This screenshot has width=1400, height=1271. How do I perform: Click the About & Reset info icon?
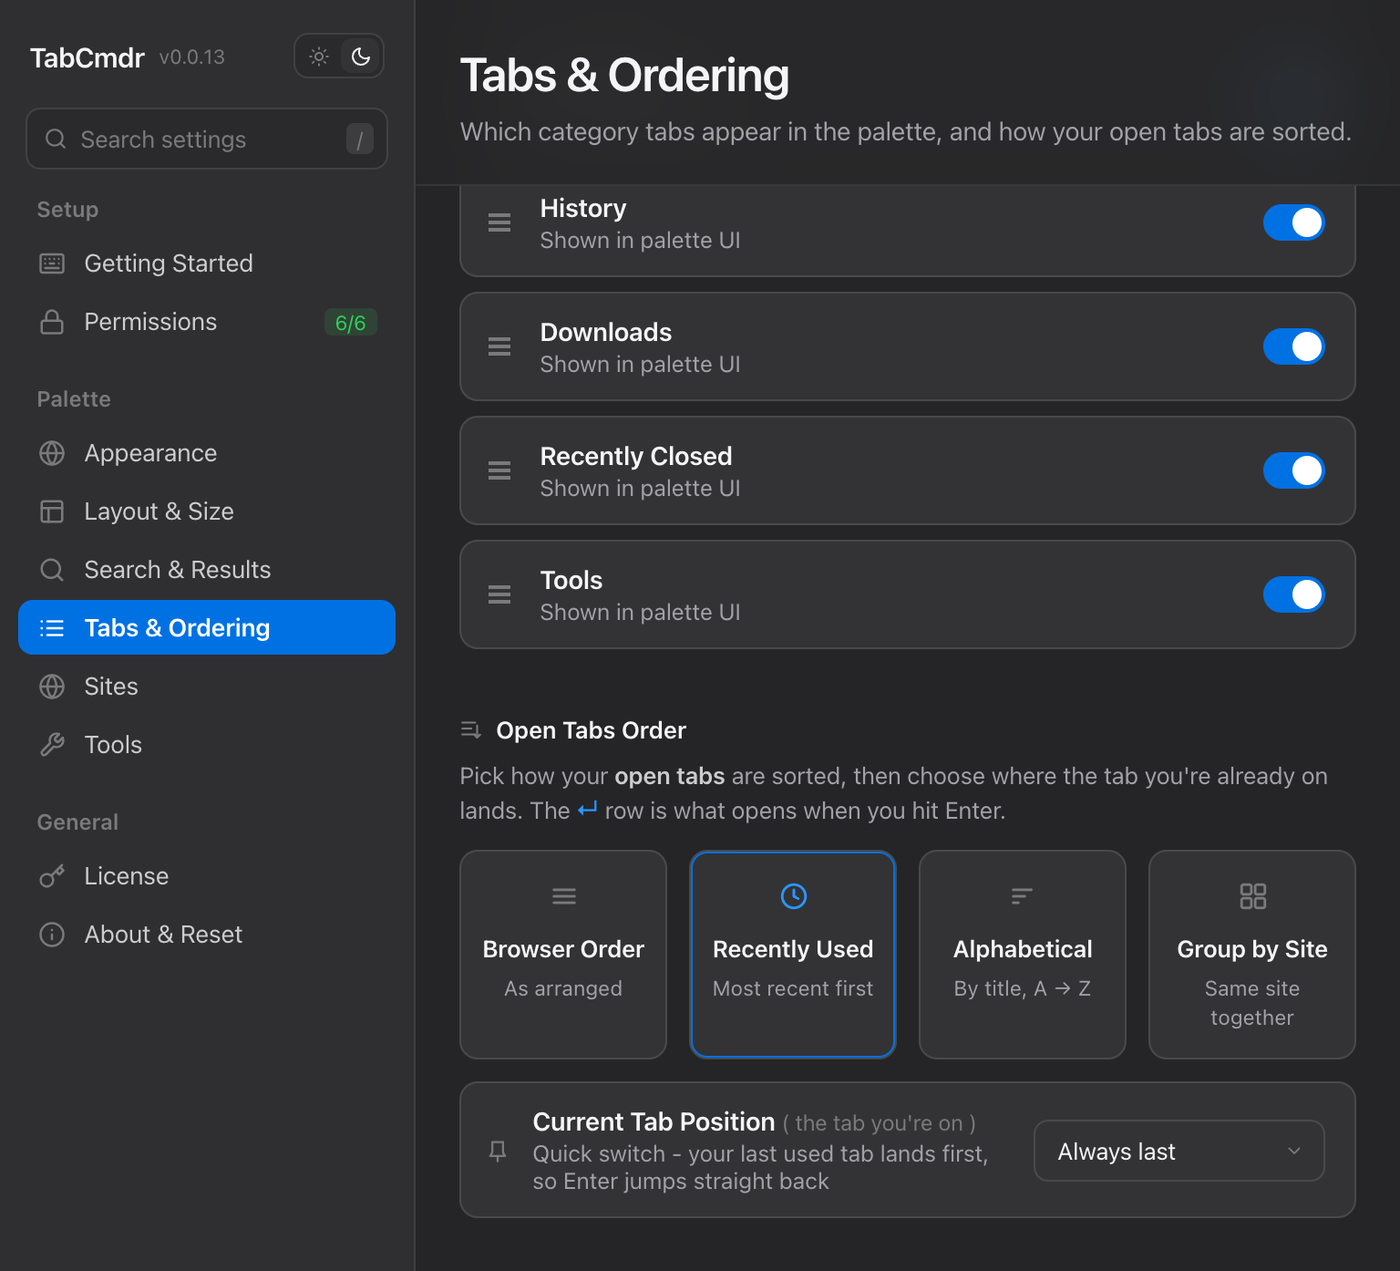pyautogui.click(x=52, y=934)
